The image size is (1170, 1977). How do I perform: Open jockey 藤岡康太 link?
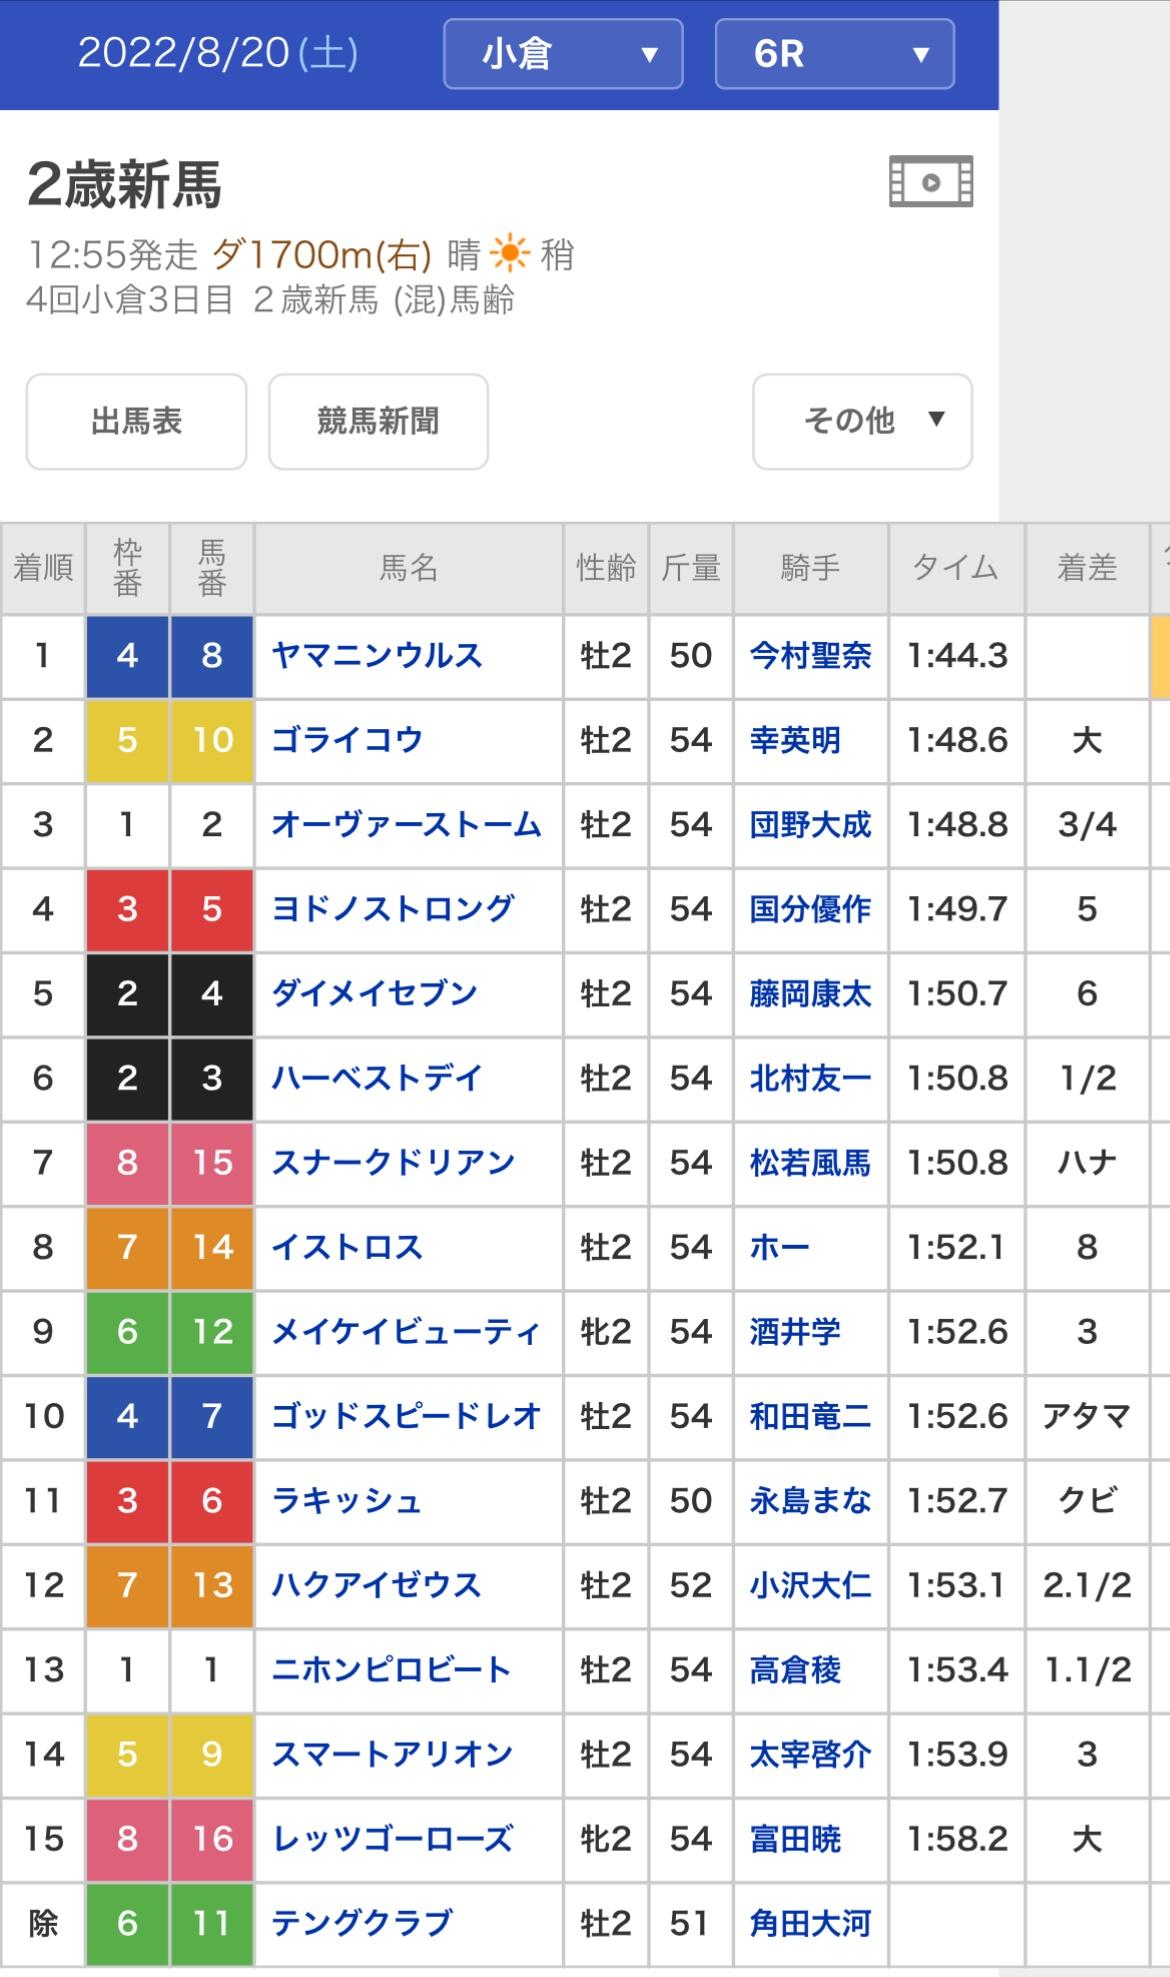click(x=810, y=994)
